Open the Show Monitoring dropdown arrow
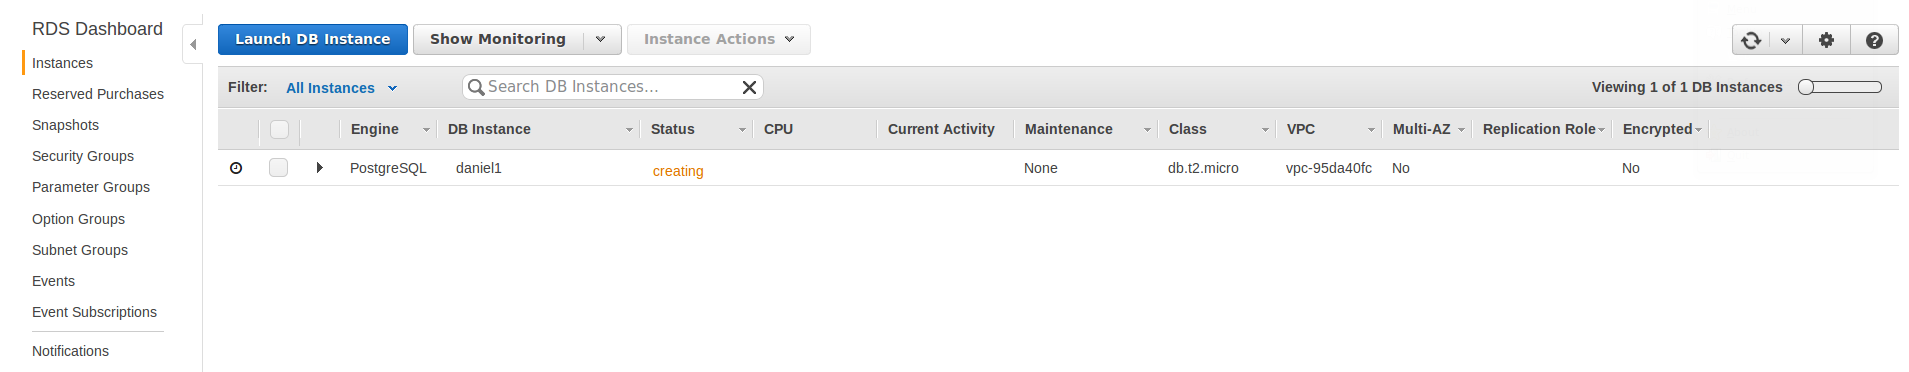This screenshot has width=1909, height=372. pos(600,39)
